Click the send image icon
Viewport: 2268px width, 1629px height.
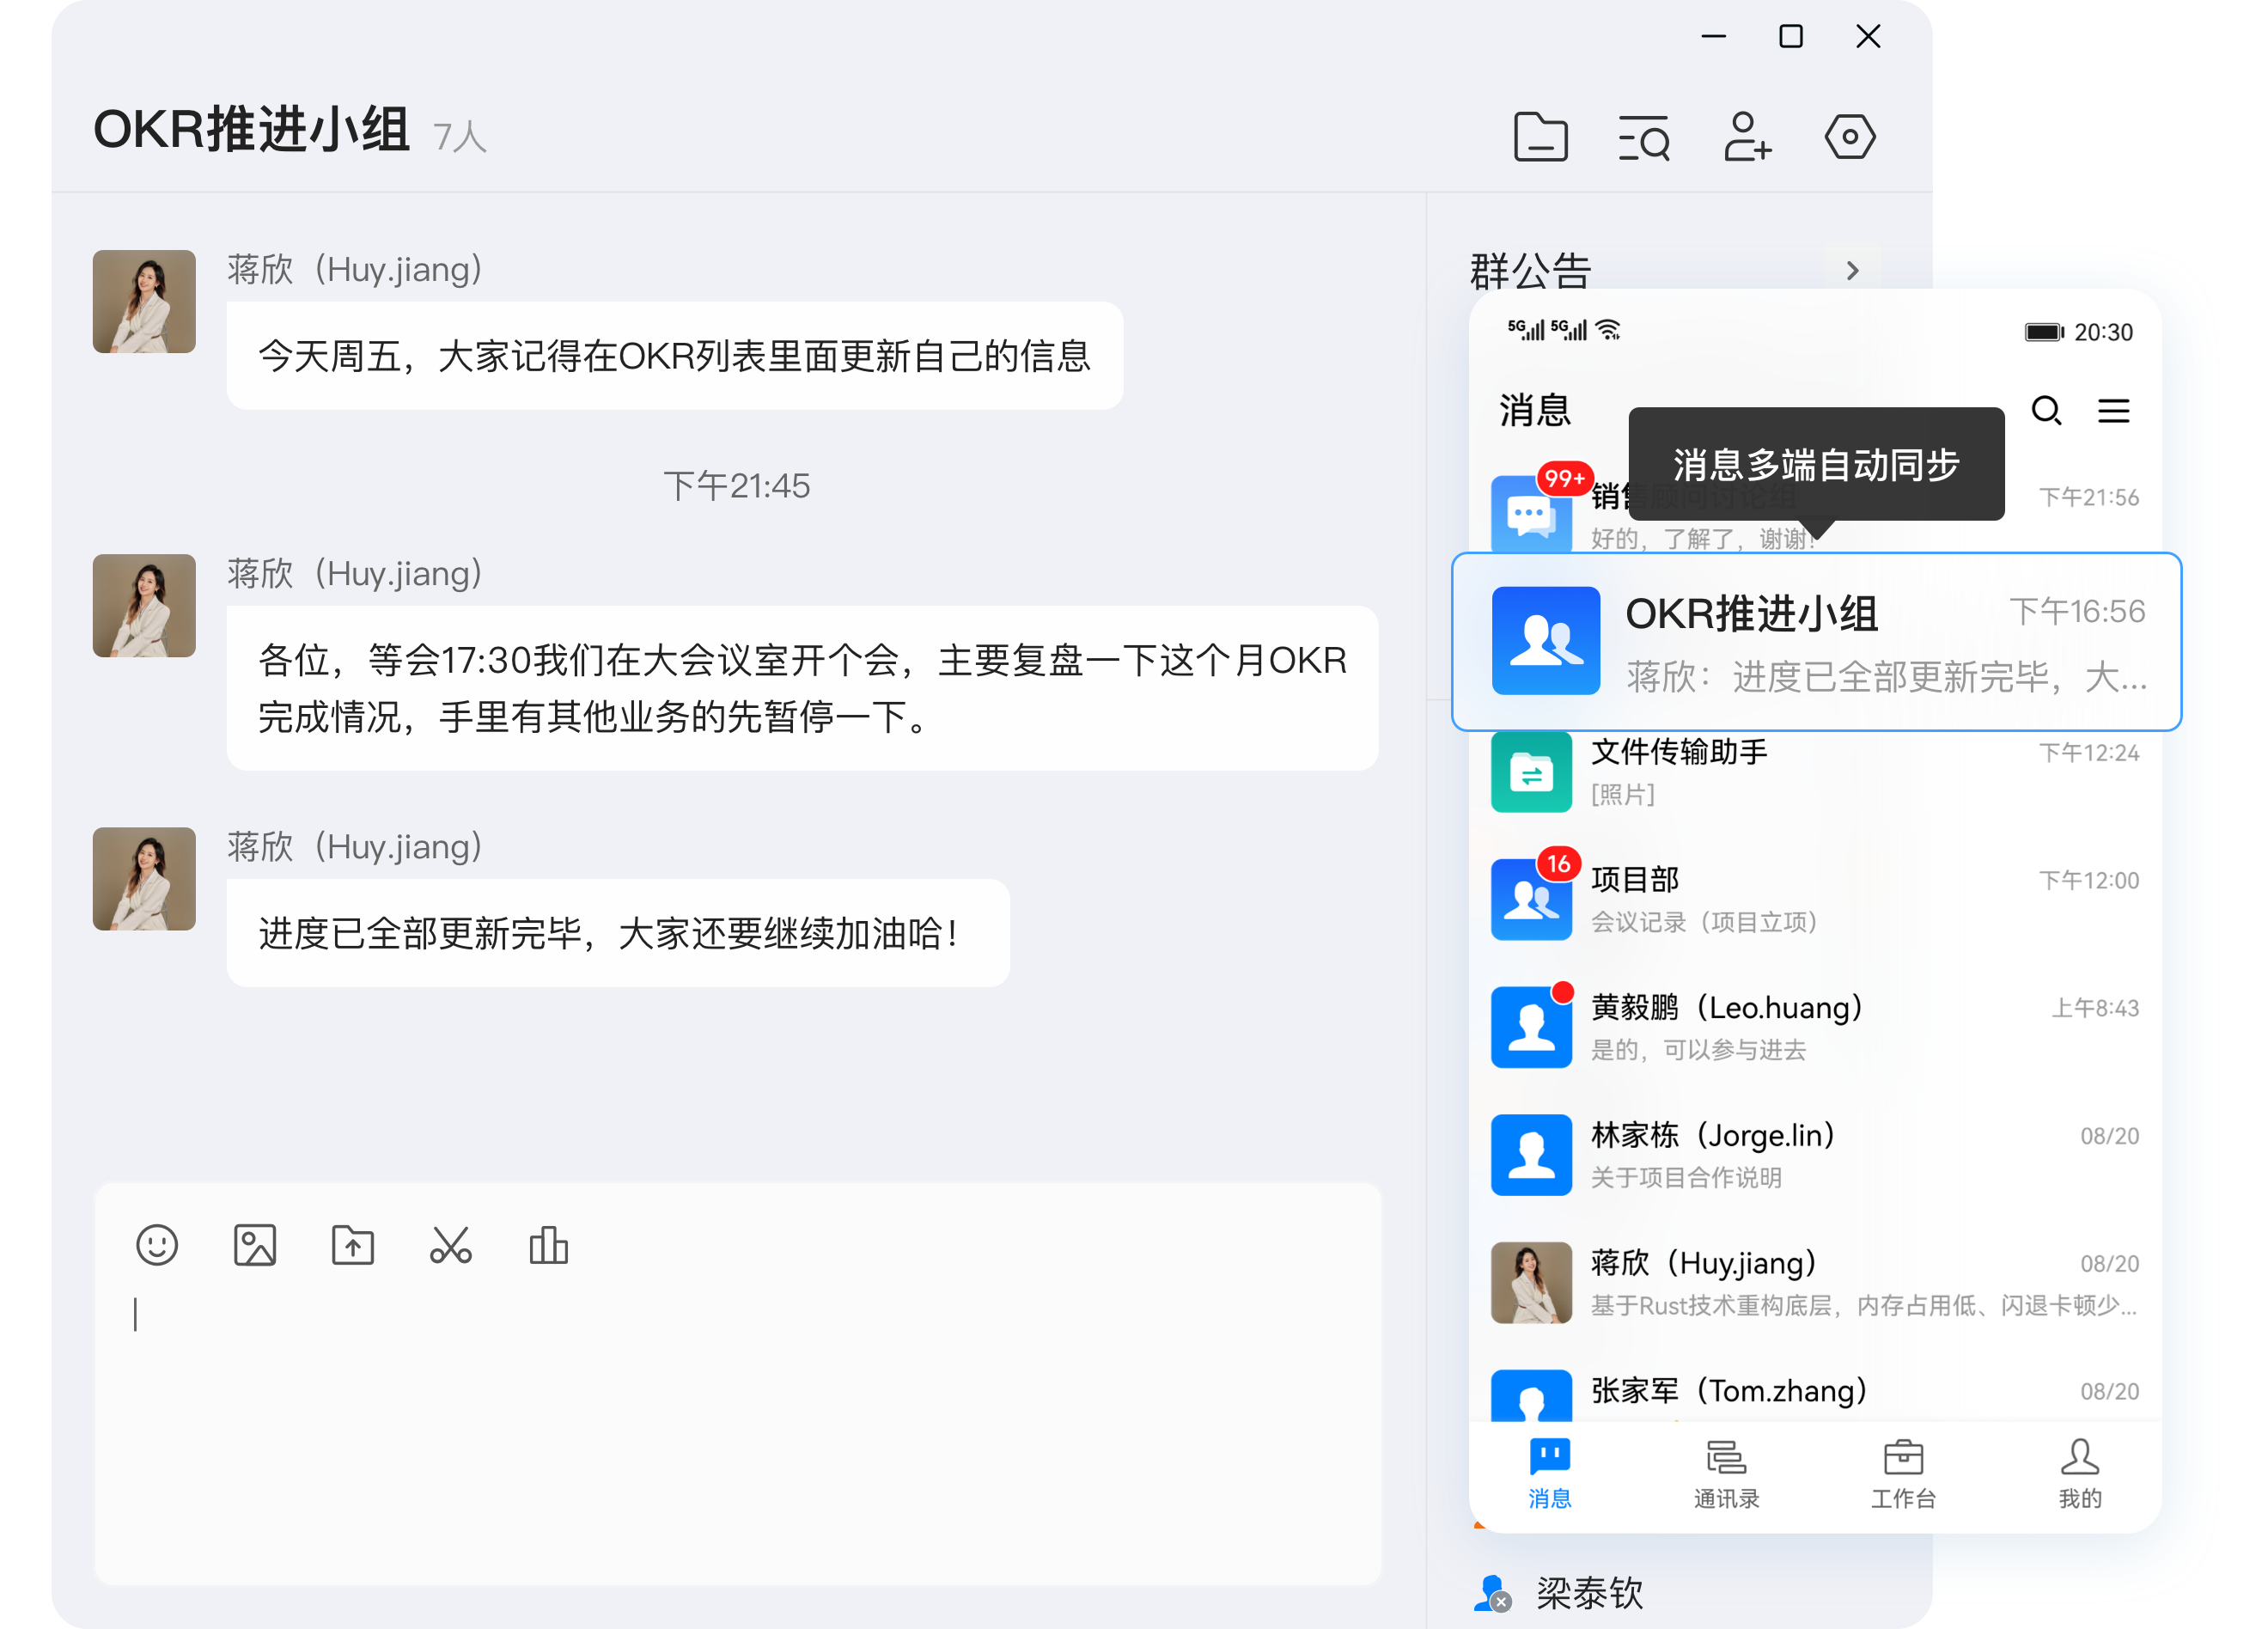[x=255, y=1246]
